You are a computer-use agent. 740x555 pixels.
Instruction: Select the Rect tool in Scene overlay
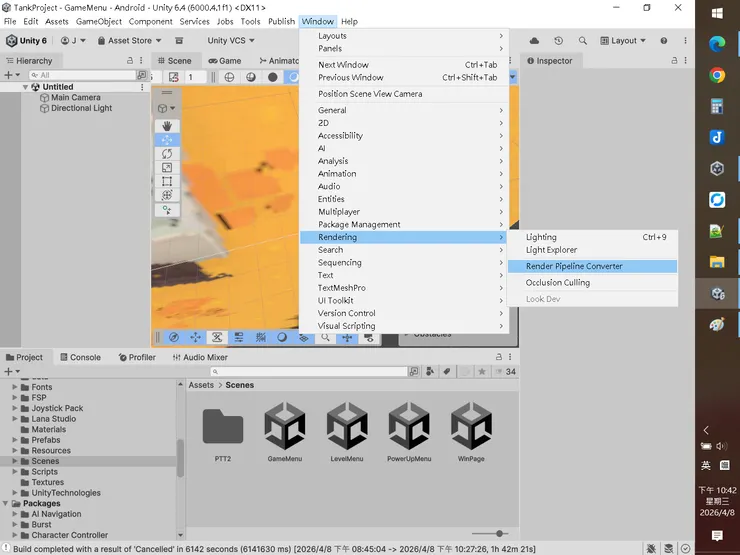[x=167, y=182]
